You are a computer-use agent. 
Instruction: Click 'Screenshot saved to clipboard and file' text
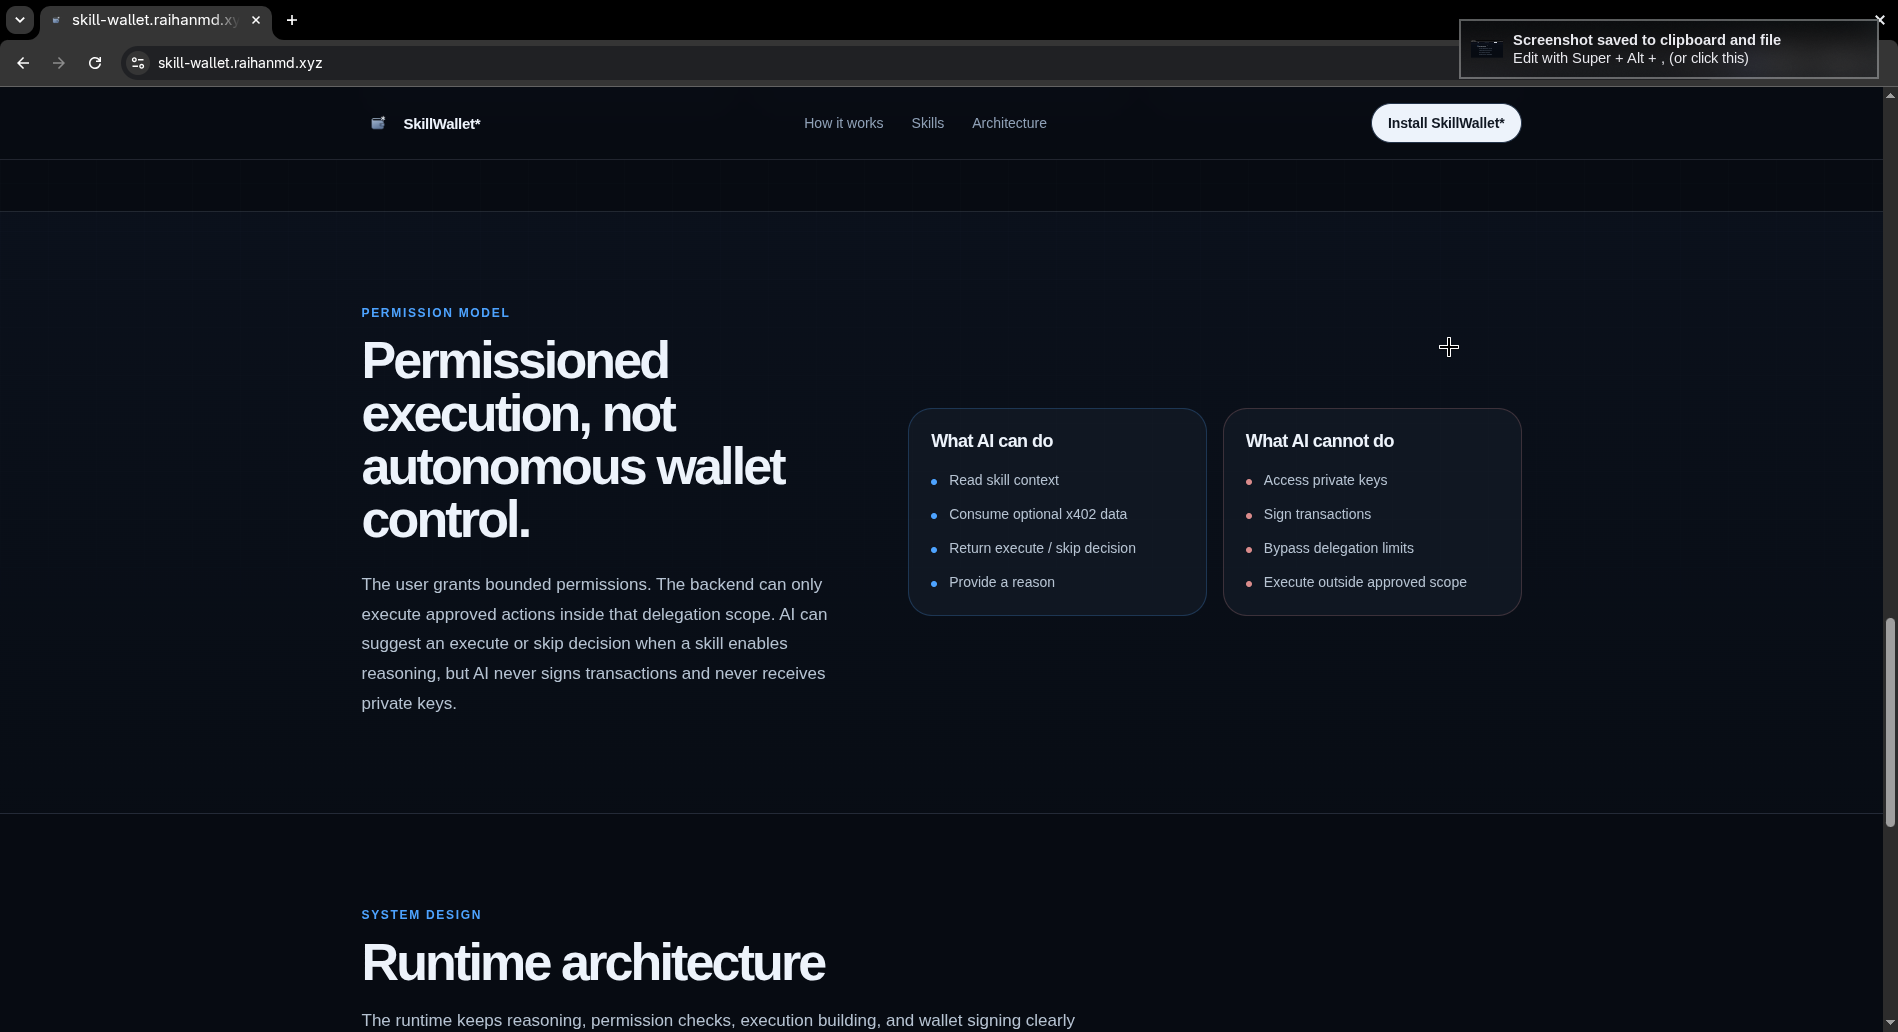point(1646,40)
